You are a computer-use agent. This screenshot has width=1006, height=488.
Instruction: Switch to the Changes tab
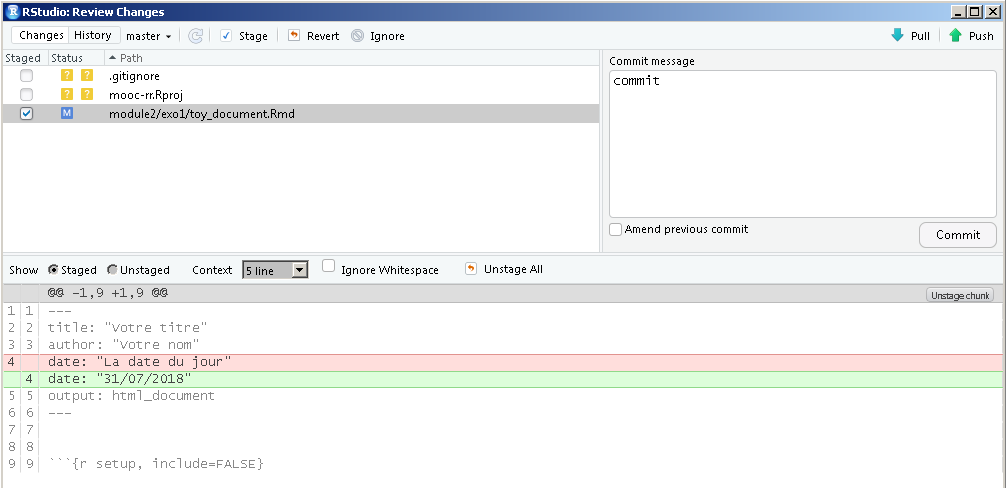41,35
